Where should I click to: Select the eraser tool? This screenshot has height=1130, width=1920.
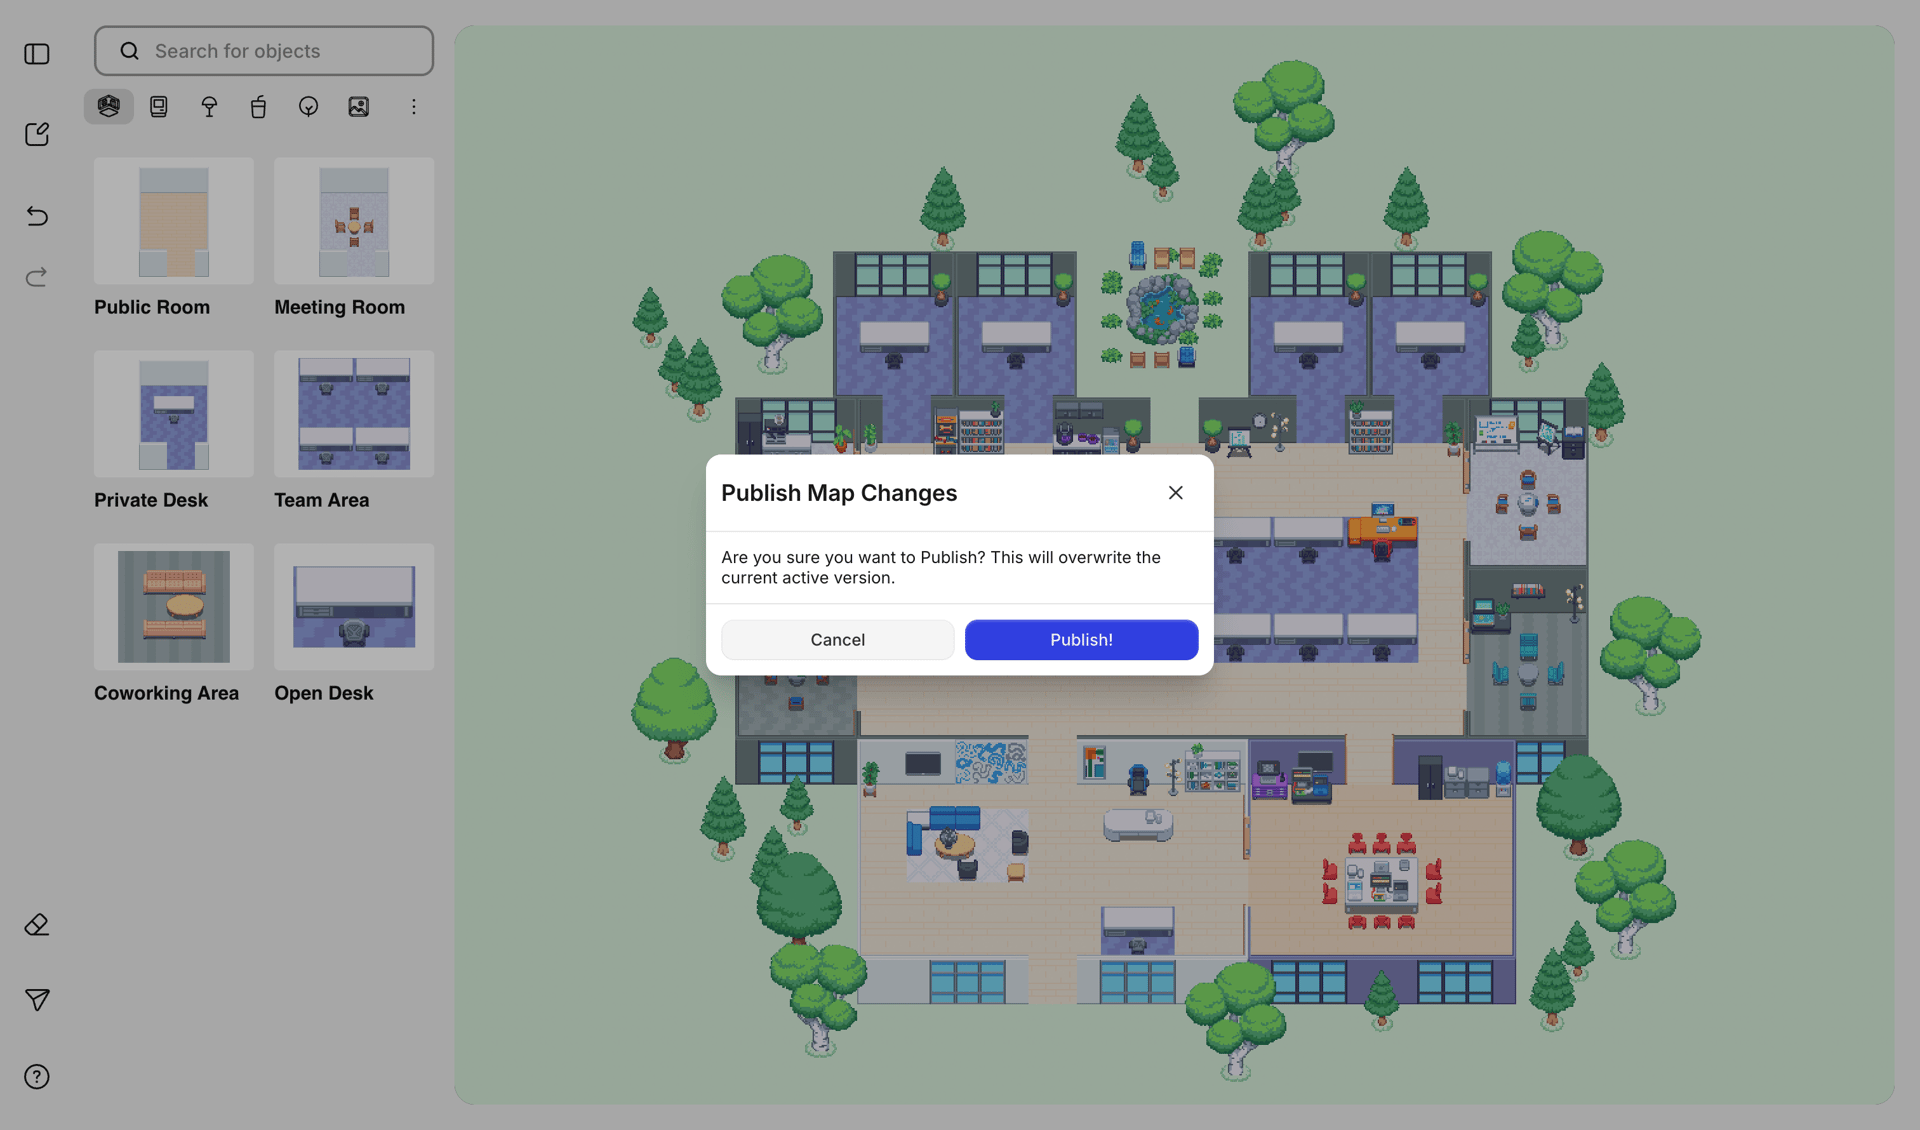(x=36, y=924)
